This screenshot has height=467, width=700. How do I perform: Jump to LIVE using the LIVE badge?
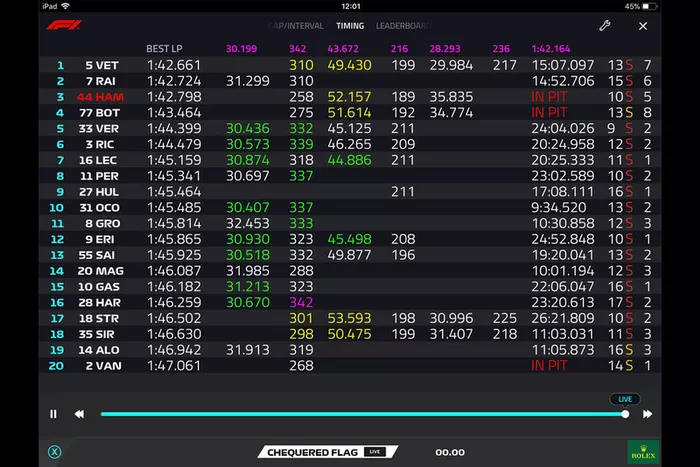625,399
